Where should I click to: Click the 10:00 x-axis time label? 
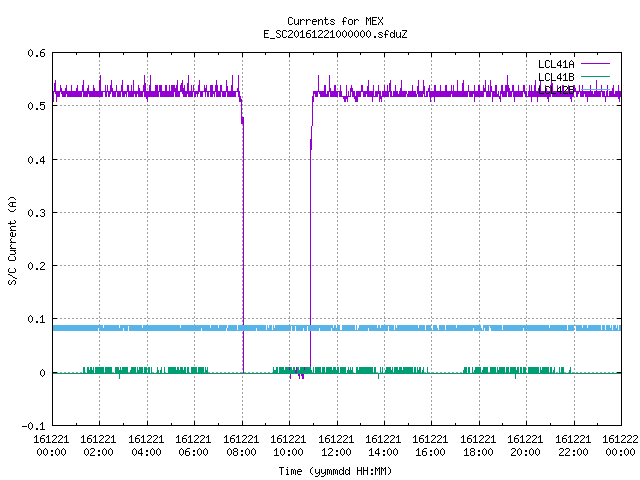(x=288, y=452)
